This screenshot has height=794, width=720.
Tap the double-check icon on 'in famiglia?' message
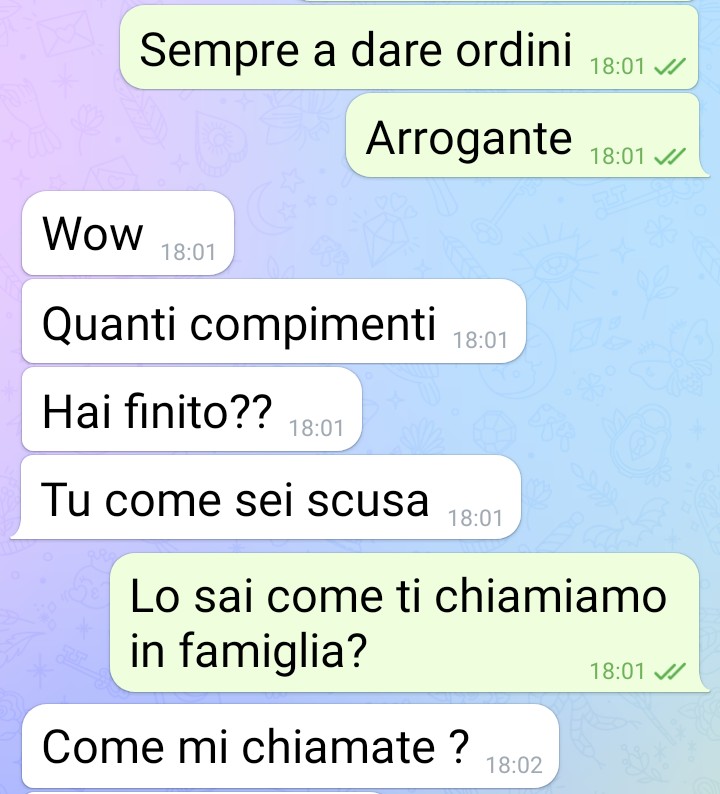(x=670, y=671)
